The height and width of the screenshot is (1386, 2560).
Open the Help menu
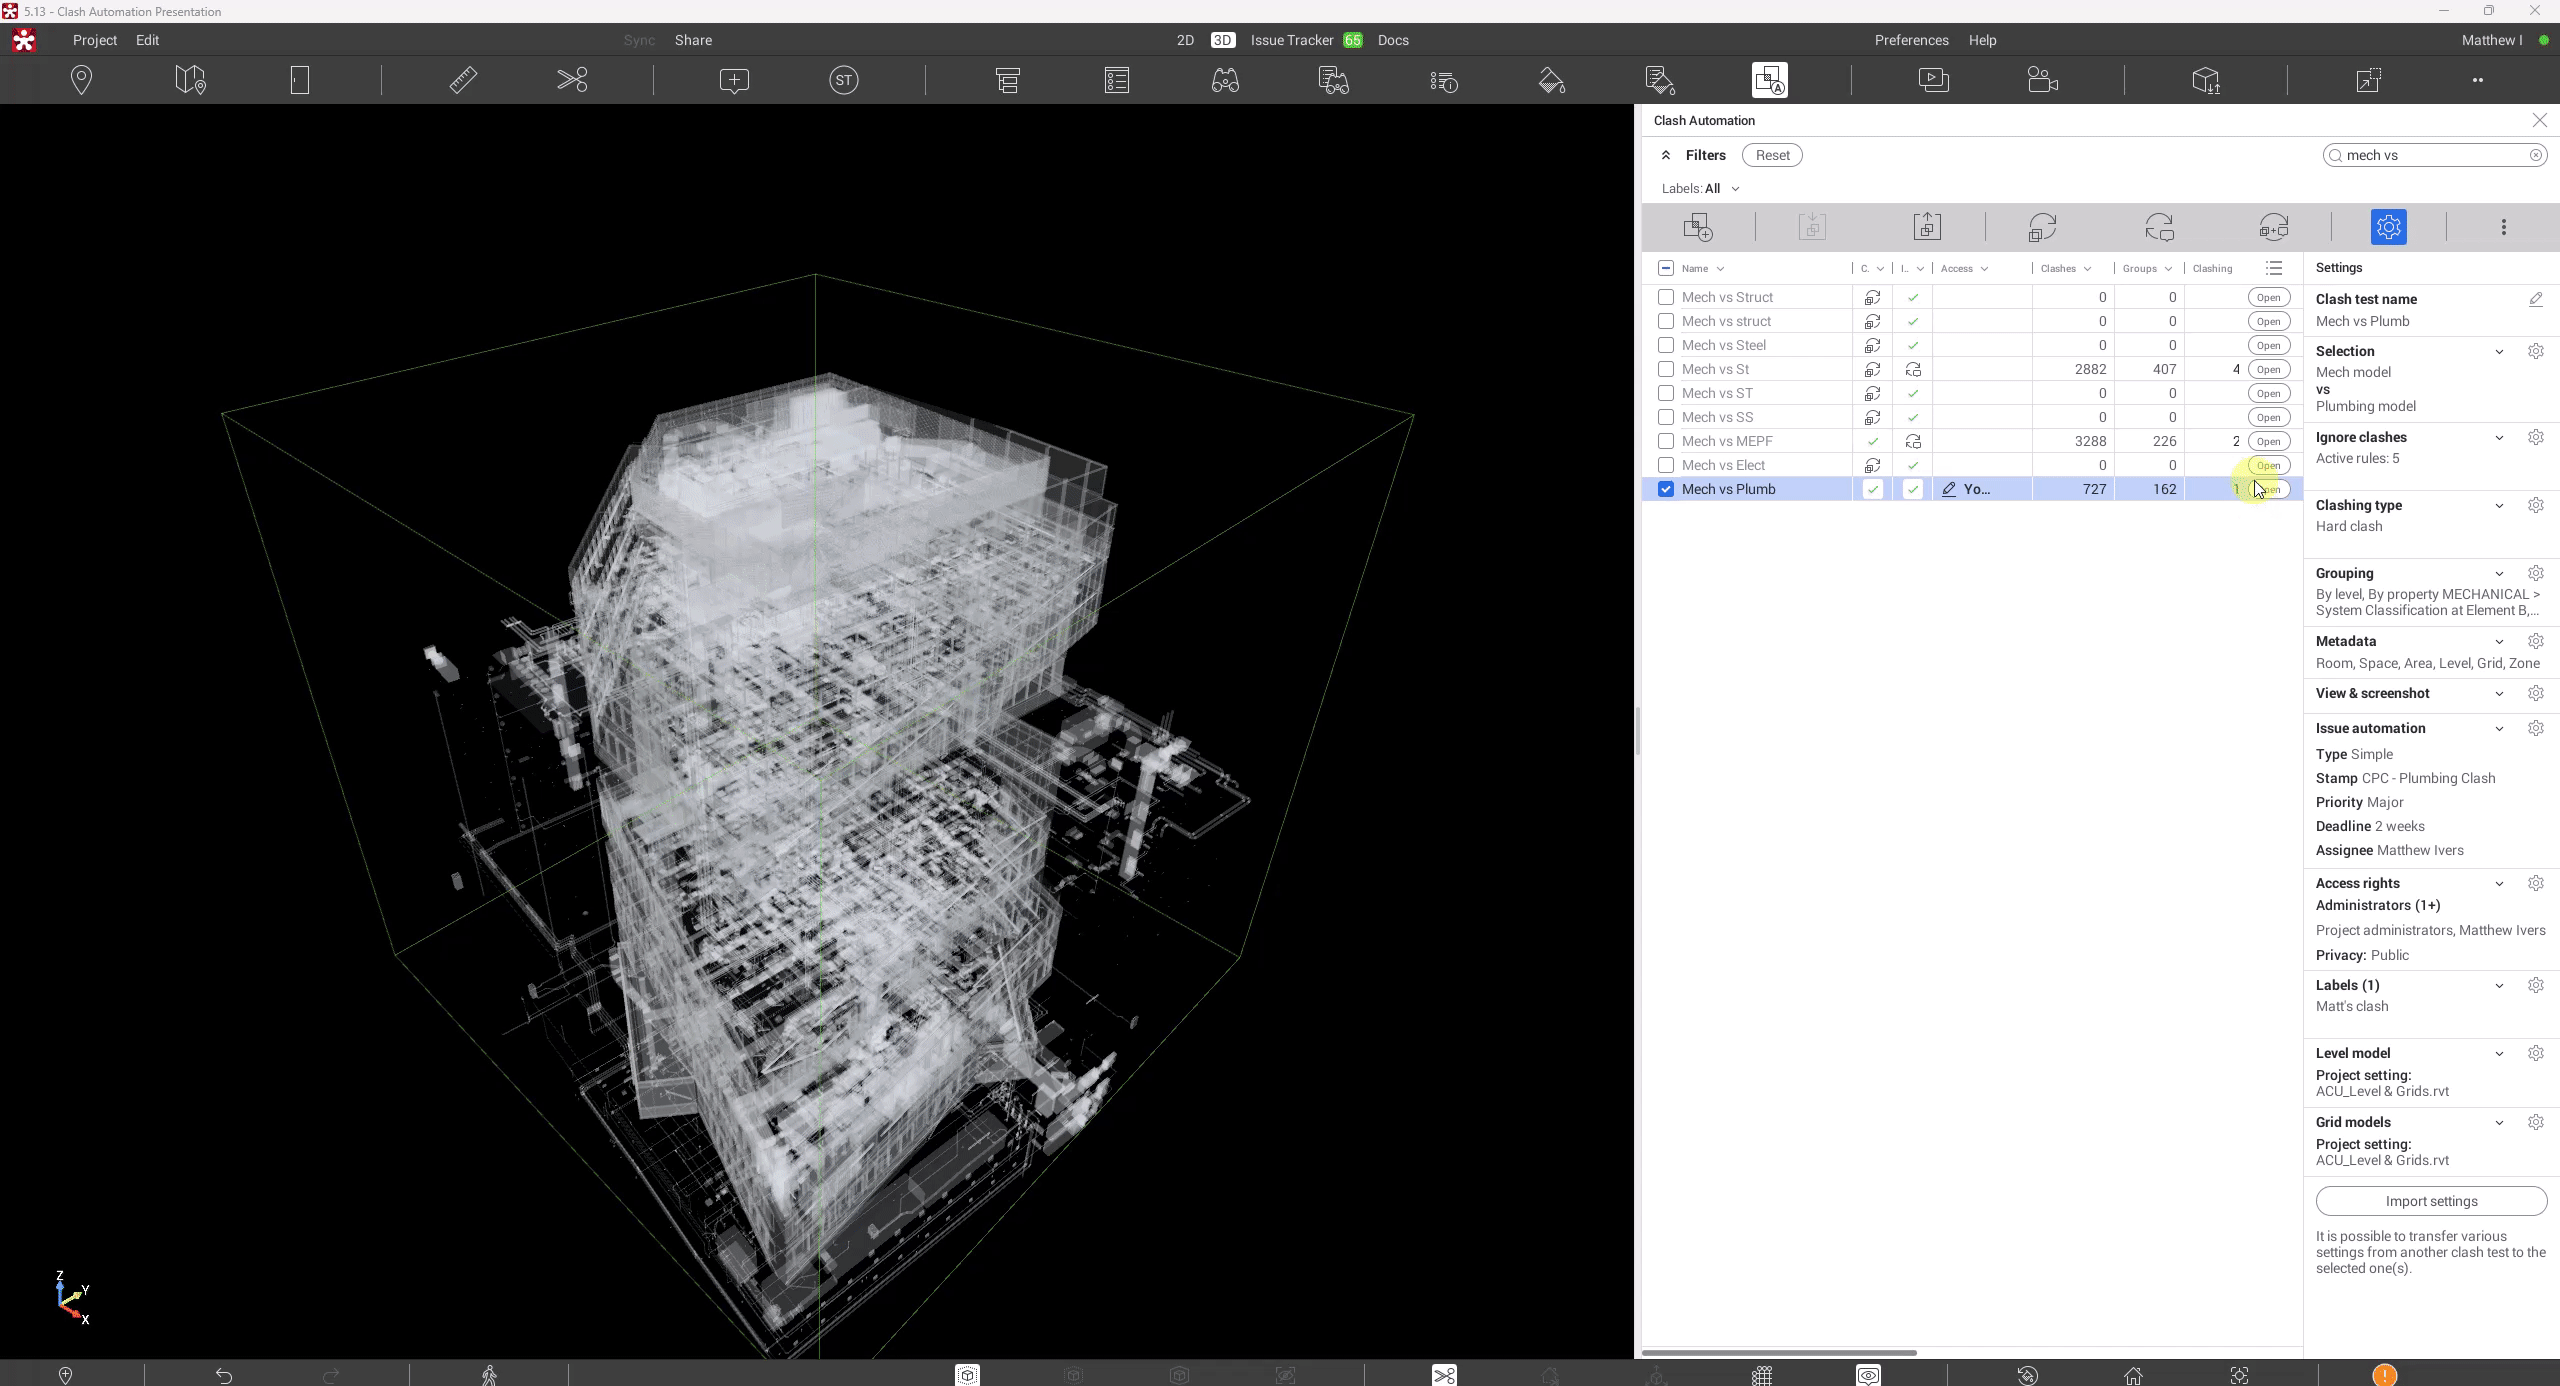(1982, 40)
